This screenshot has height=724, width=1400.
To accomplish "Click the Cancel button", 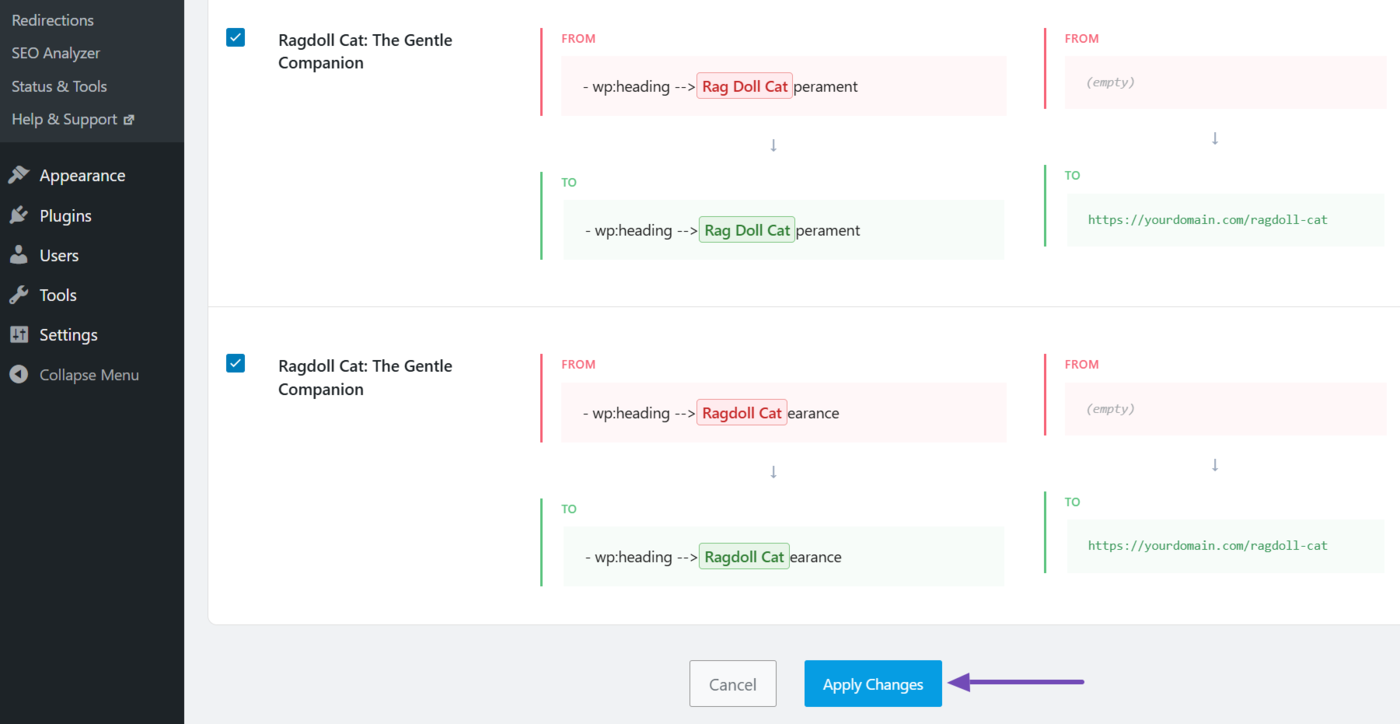I will pyautogui.click(x=733, y=684).
